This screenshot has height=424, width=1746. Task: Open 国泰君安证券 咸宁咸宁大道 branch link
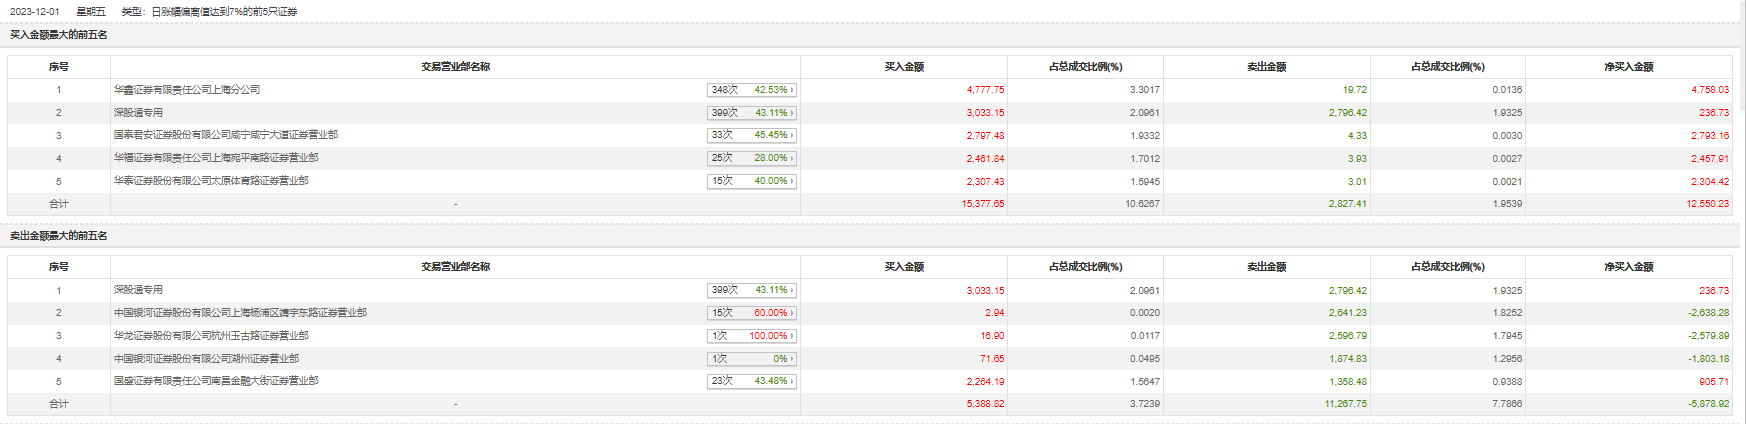tap(226, 135)
